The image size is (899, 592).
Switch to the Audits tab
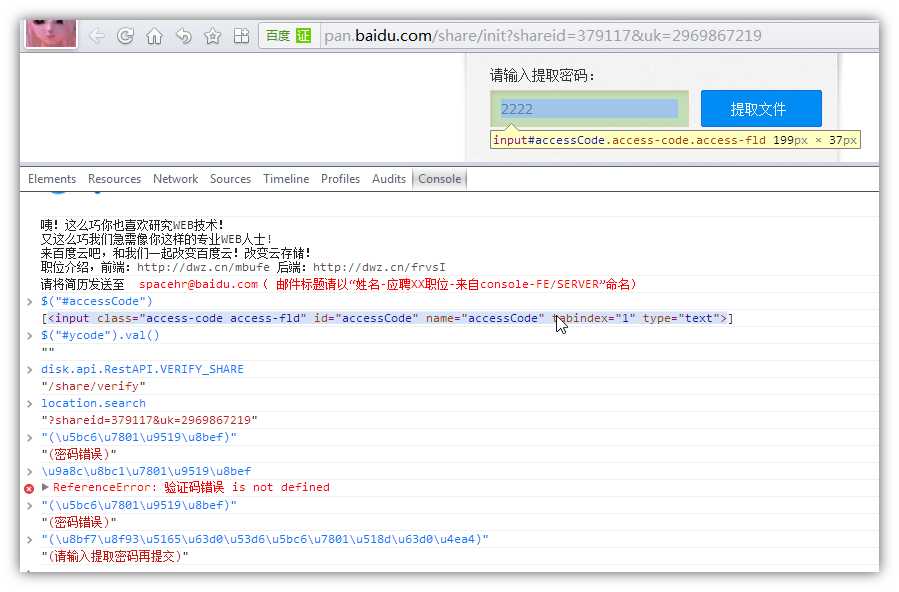(x=389, y=179)
